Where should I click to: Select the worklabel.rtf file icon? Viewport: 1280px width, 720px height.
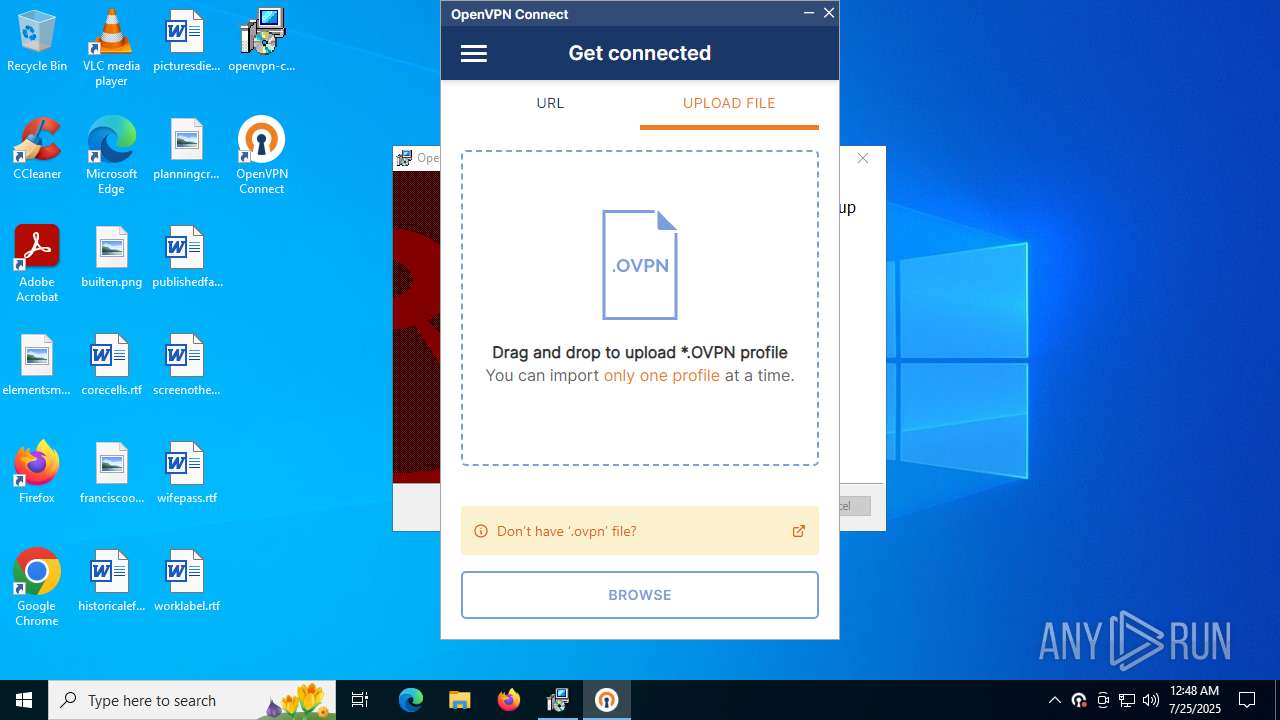186,581
